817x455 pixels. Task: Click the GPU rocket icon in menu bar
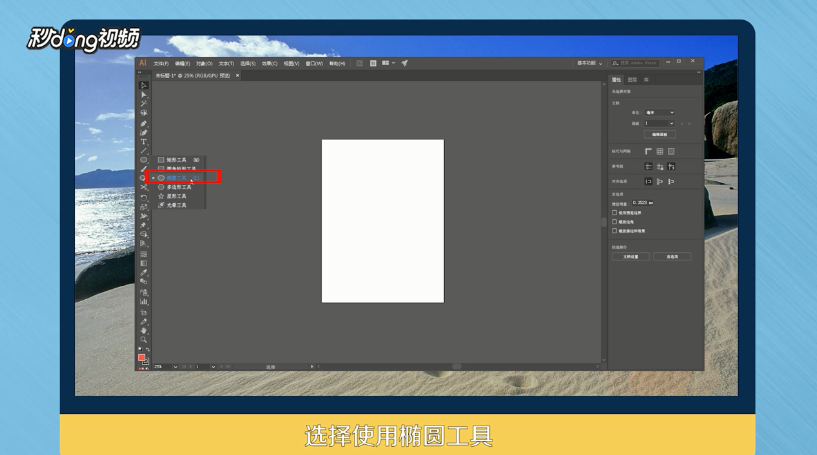[x=404, y=63]
